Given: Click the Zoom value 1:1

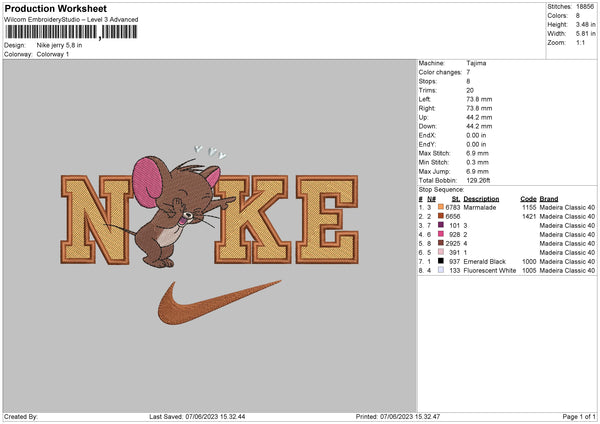Looking at the screenshot, I should pyautogui.click(x=580, y=42).
